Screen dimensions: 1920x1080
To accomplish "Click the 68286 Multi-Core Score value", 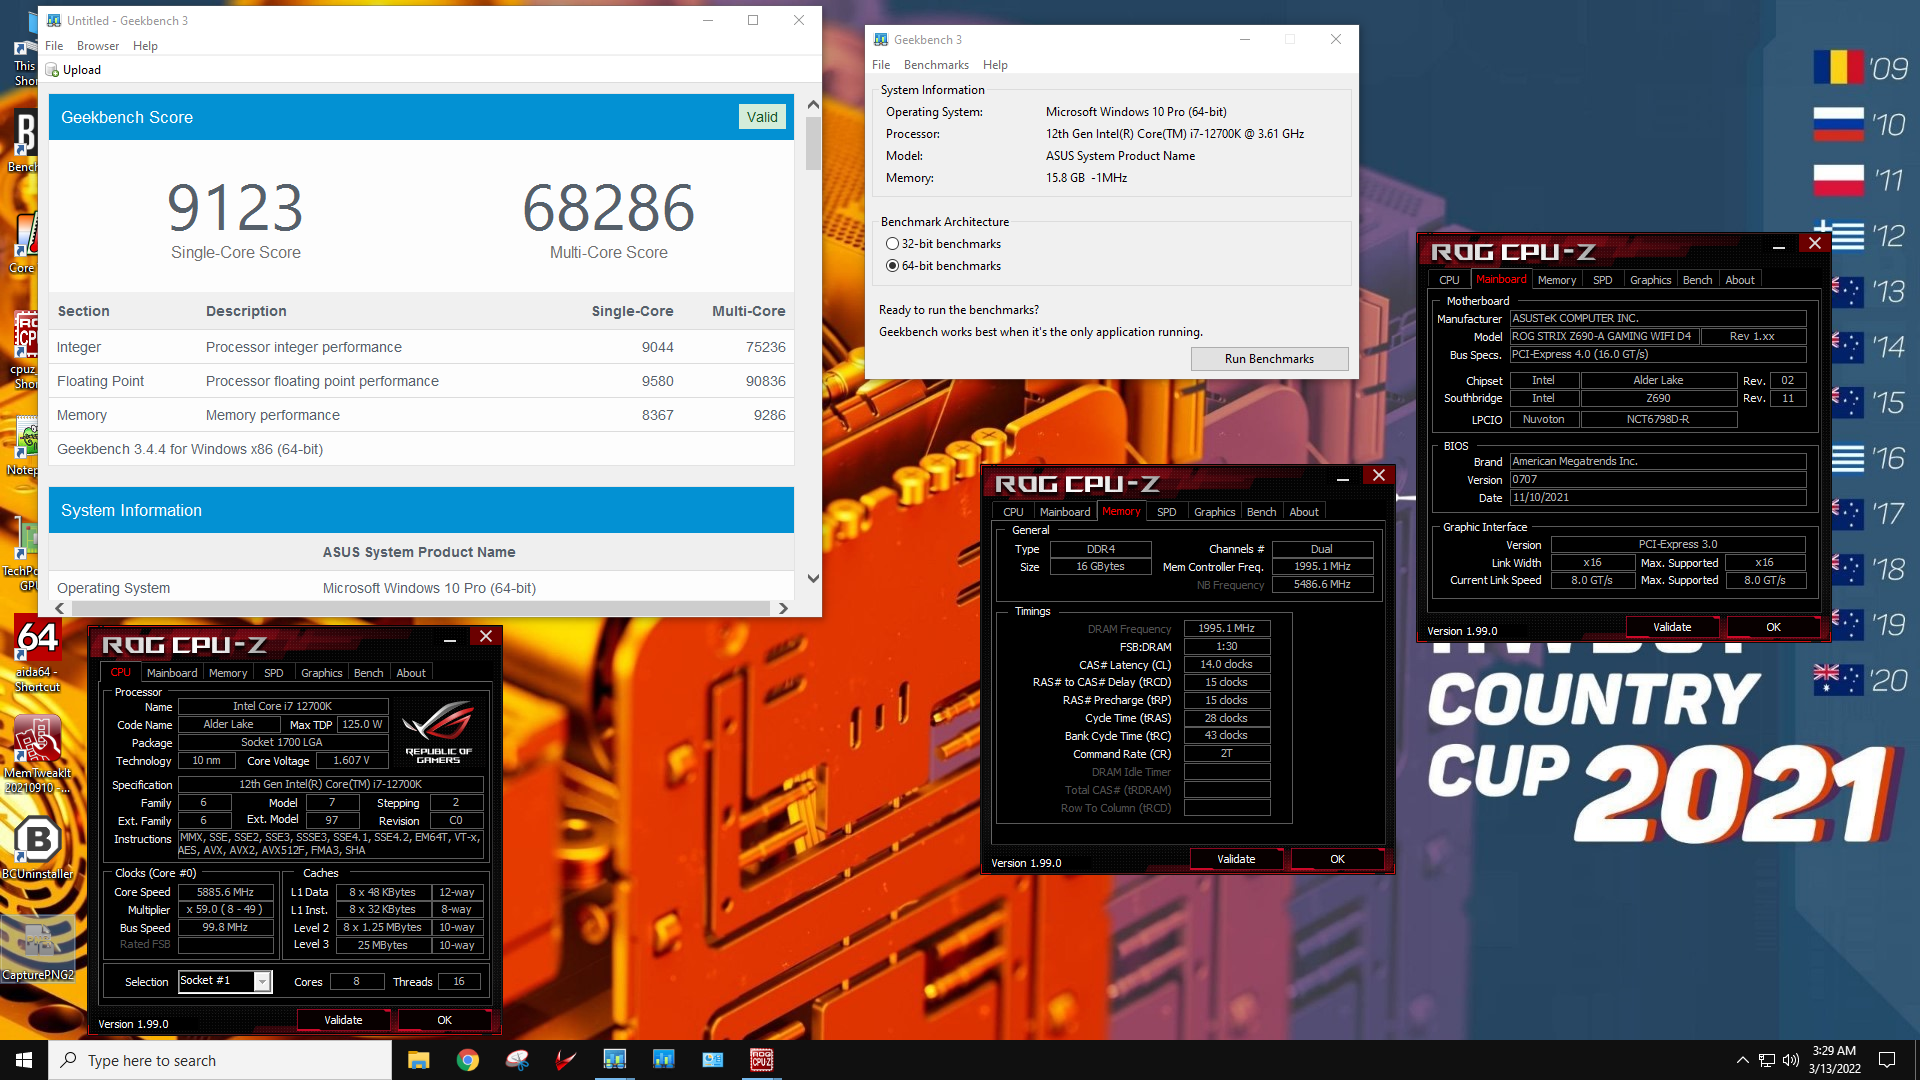I will coord(608,208).
